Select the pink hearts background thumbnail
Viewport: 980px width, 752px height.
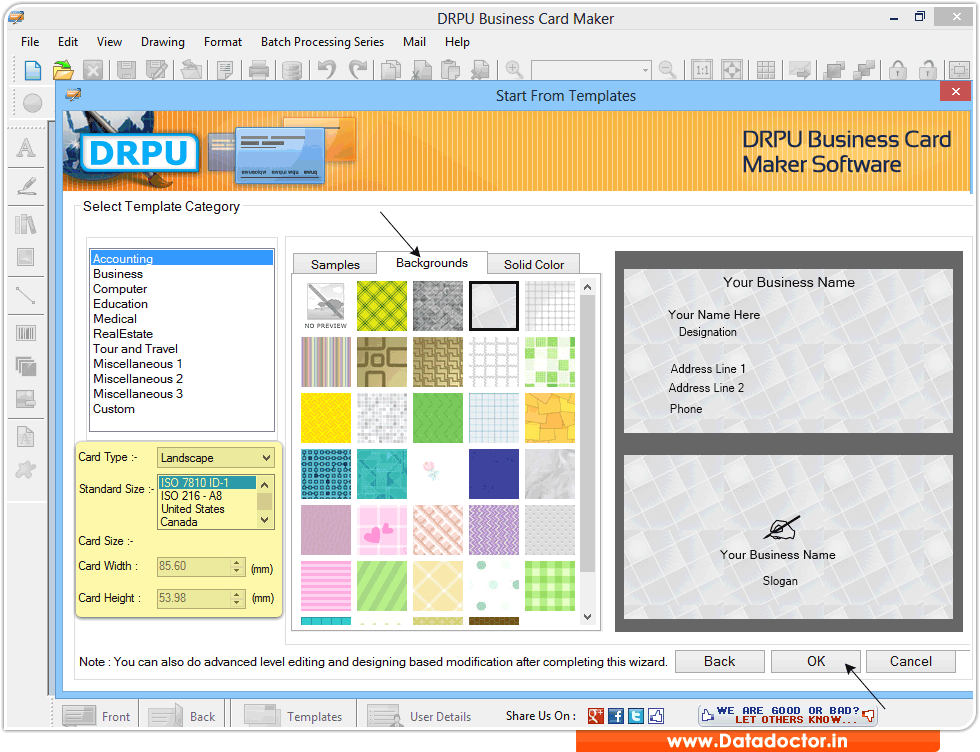click(x=382, y=530)
